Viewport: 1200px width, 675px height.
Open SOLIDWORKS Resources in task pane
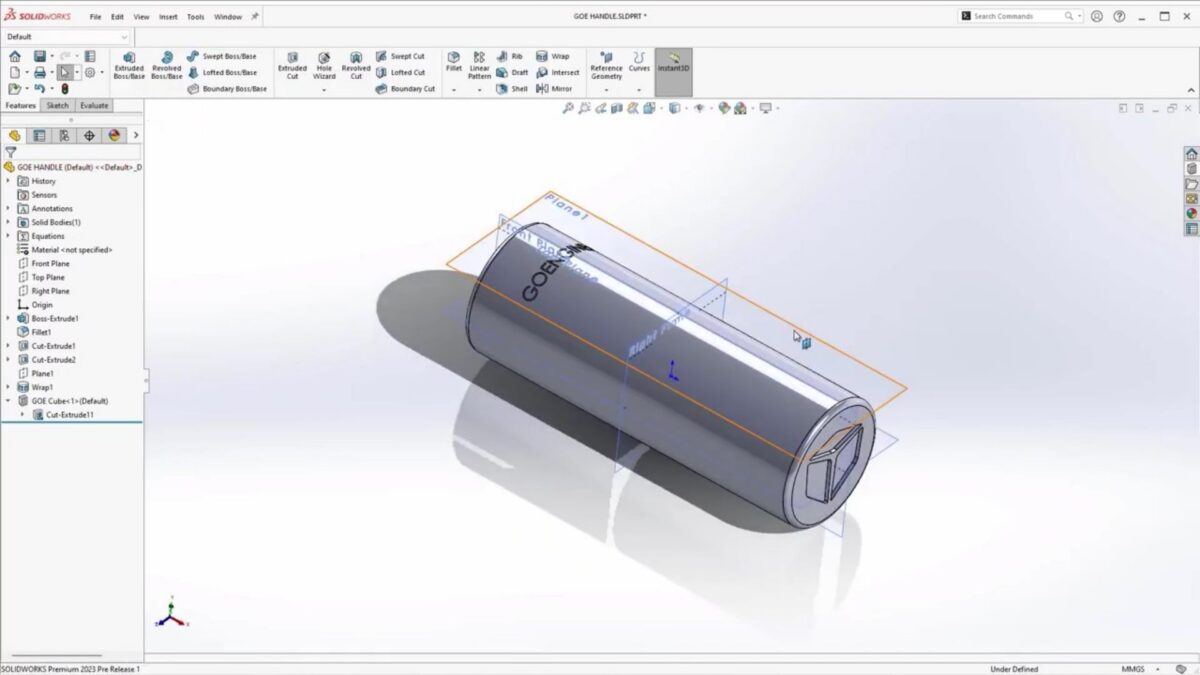click(1191, 154)
